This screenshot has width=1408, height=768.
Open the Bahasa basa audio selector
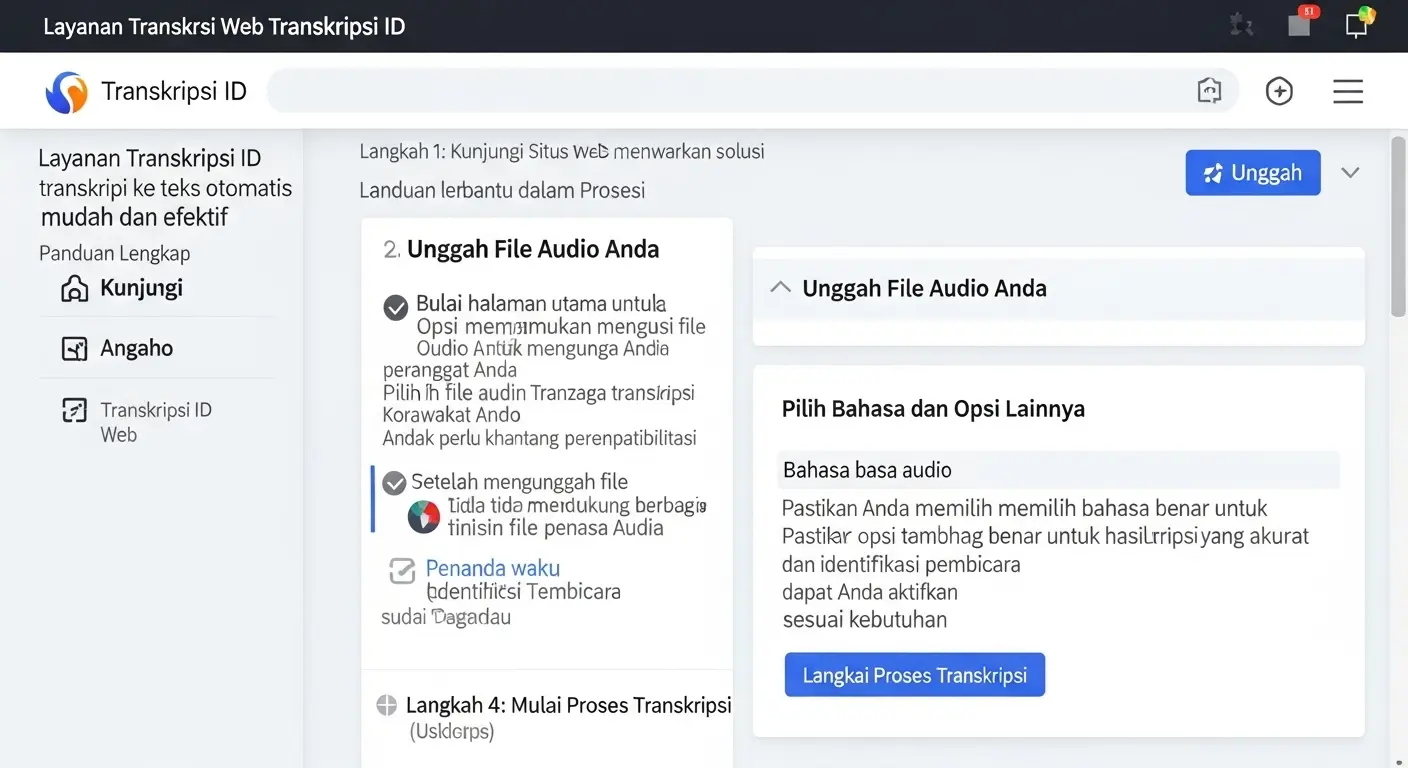coord(1058,470)
